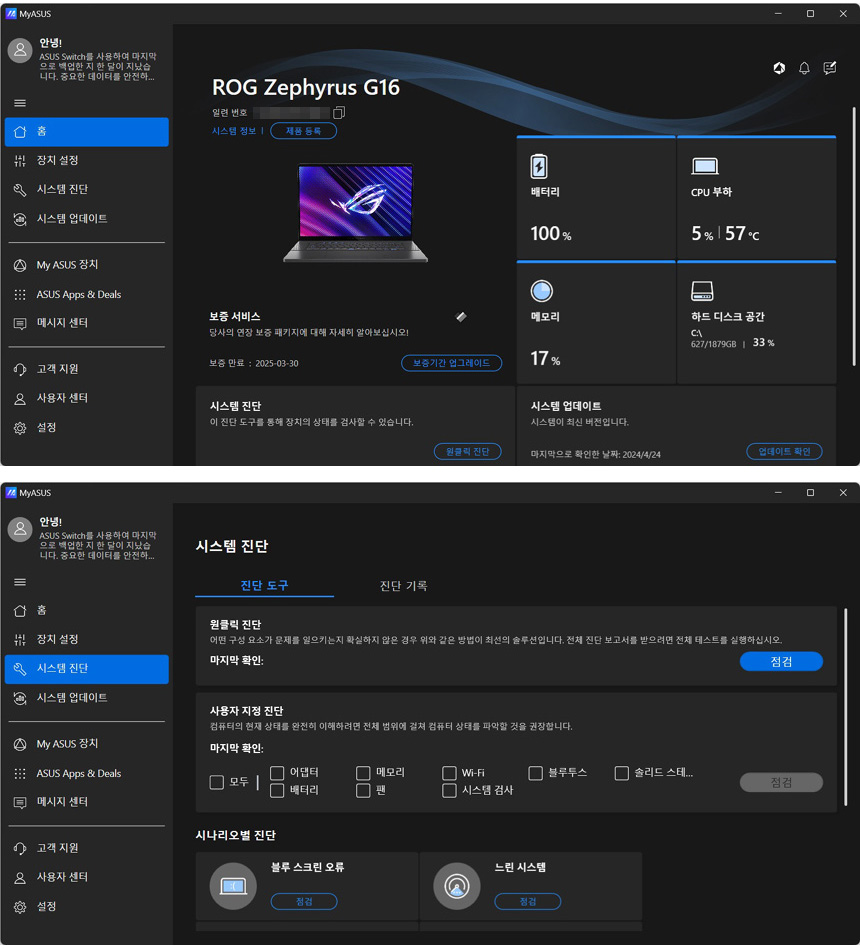860x949 pixels.
Task: Check the 블루투스 checkbox
Action: (536, 773)
